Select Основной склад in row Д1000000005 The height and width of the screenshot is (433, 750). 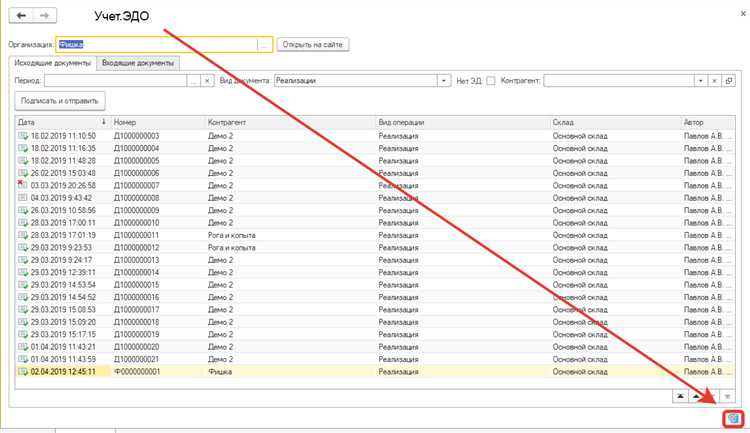click(x=580, y=161)
